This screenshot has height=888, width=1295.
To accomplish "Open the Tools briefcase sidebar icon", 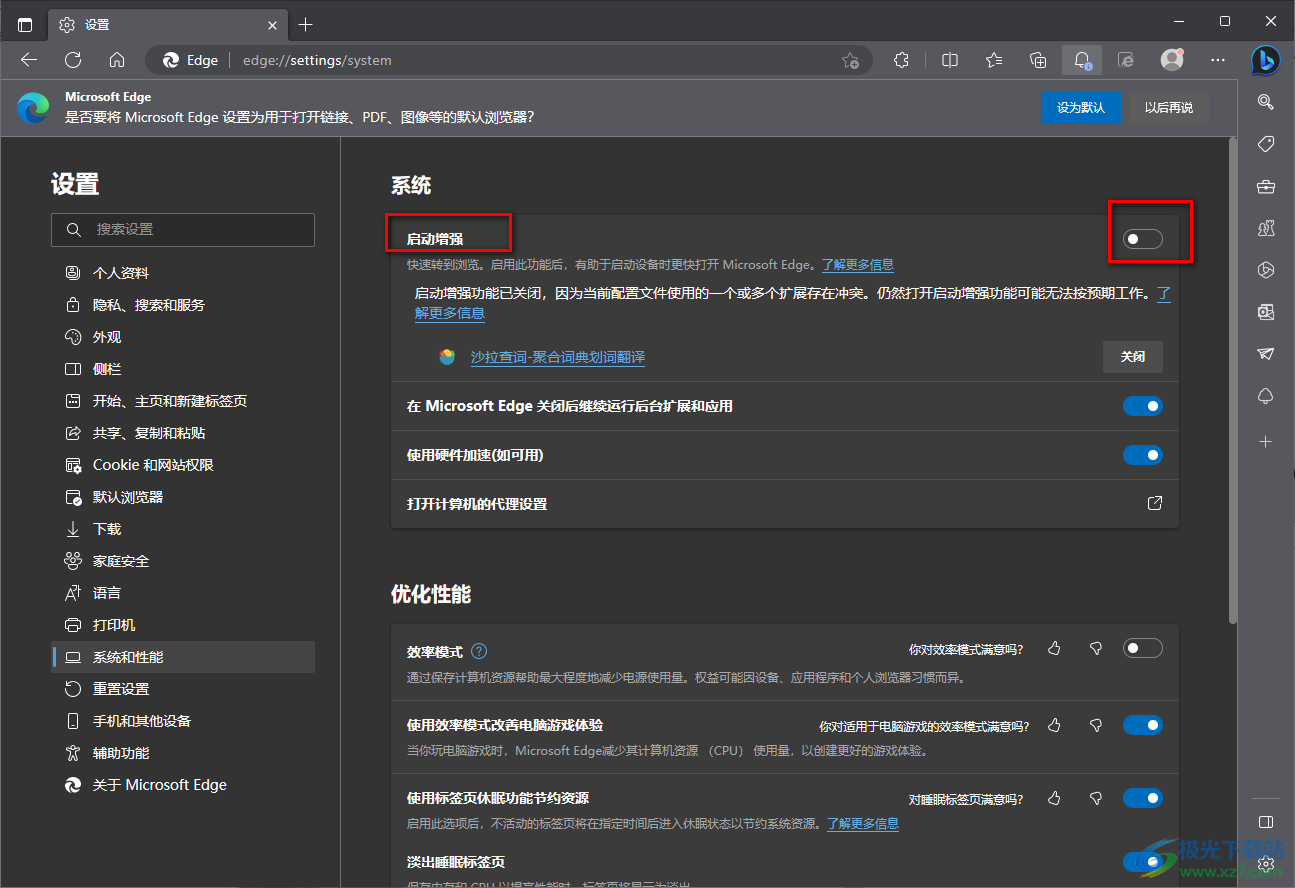I will (1266, 186).
